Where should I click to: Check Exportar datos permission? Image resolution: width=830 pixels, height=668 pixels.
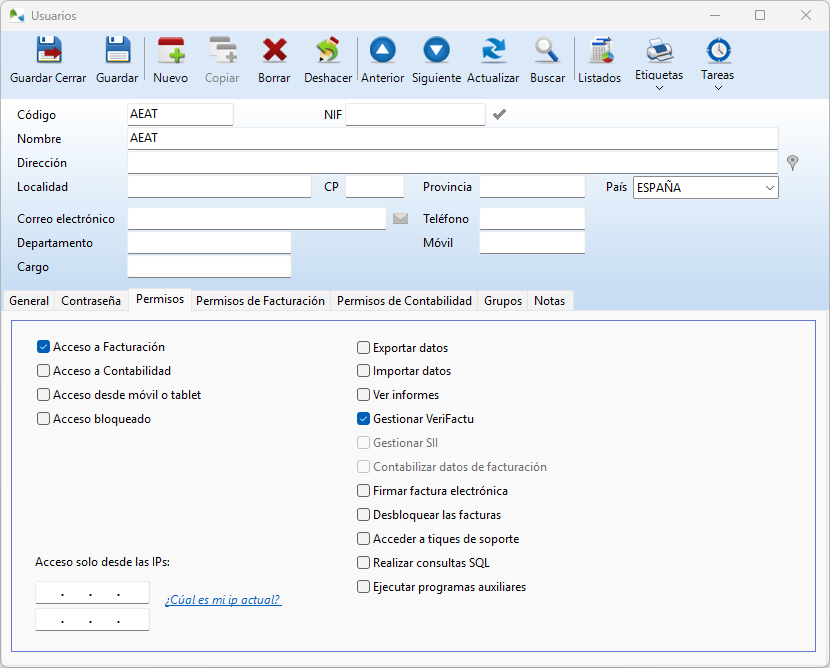(x=364, y=348)
